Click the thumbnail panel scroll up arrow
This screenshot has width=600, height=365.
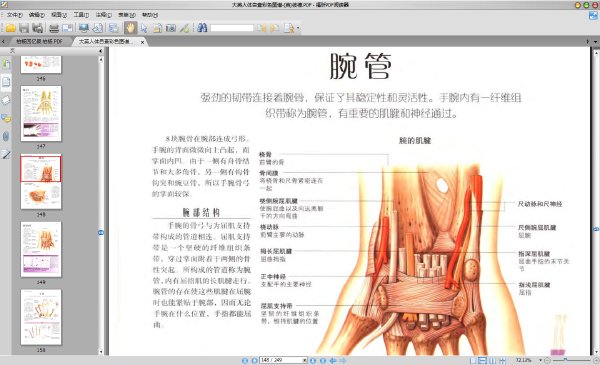click(101, 59)
